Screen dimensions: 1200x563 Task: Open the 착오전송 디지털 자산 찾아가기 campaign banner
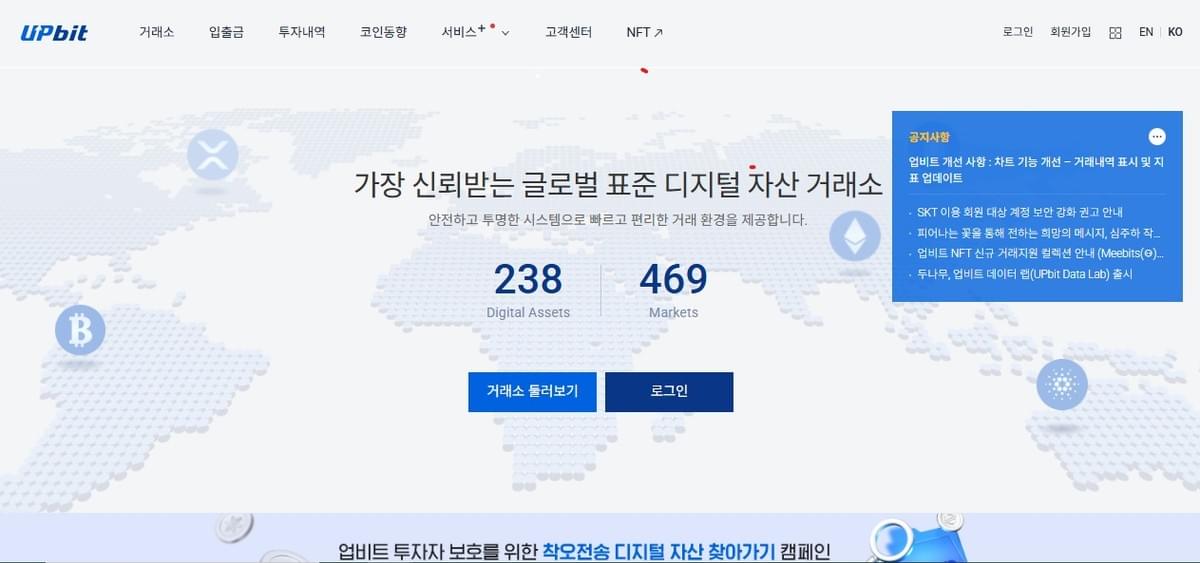[600, 538]
